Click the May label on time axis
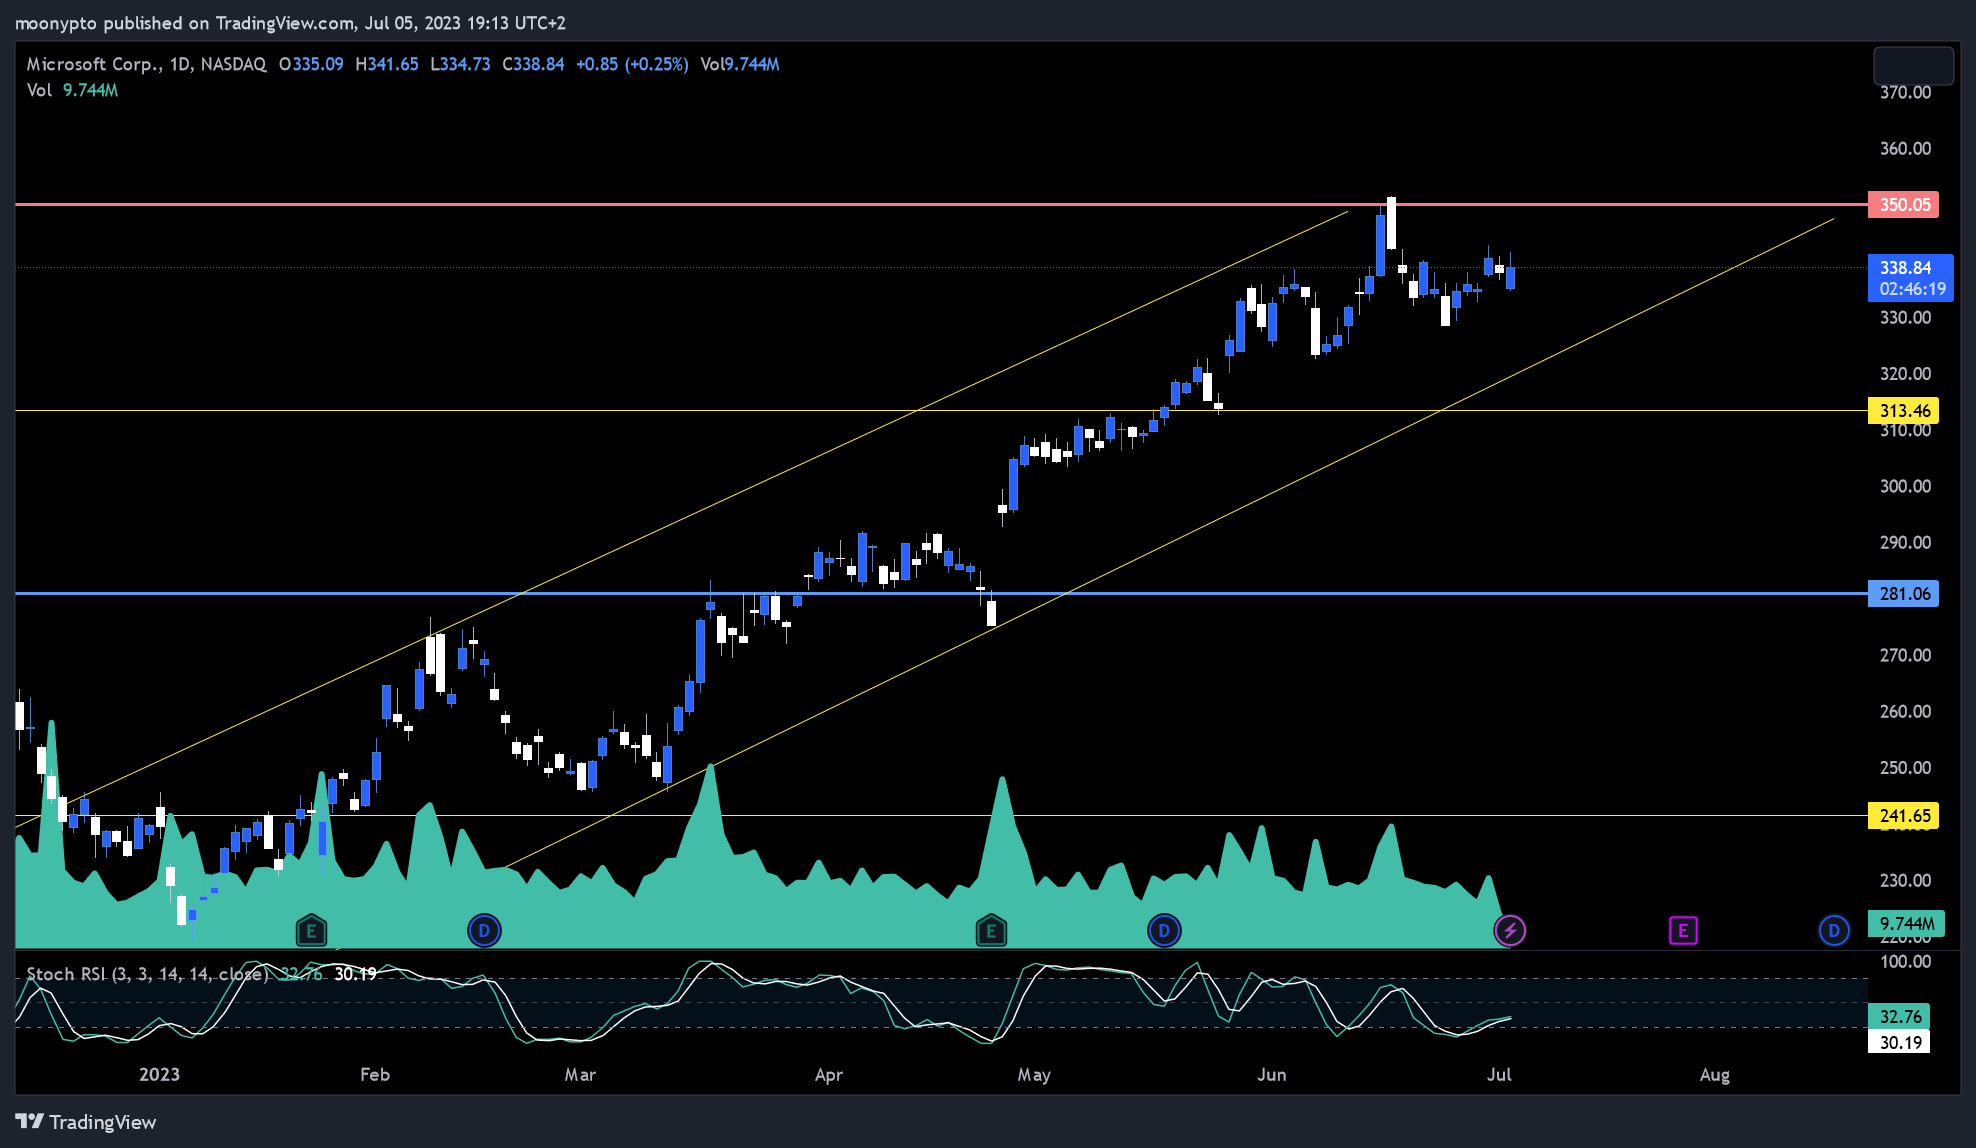Viewport: 1976px width, 1148px height. [1034, 1075]
